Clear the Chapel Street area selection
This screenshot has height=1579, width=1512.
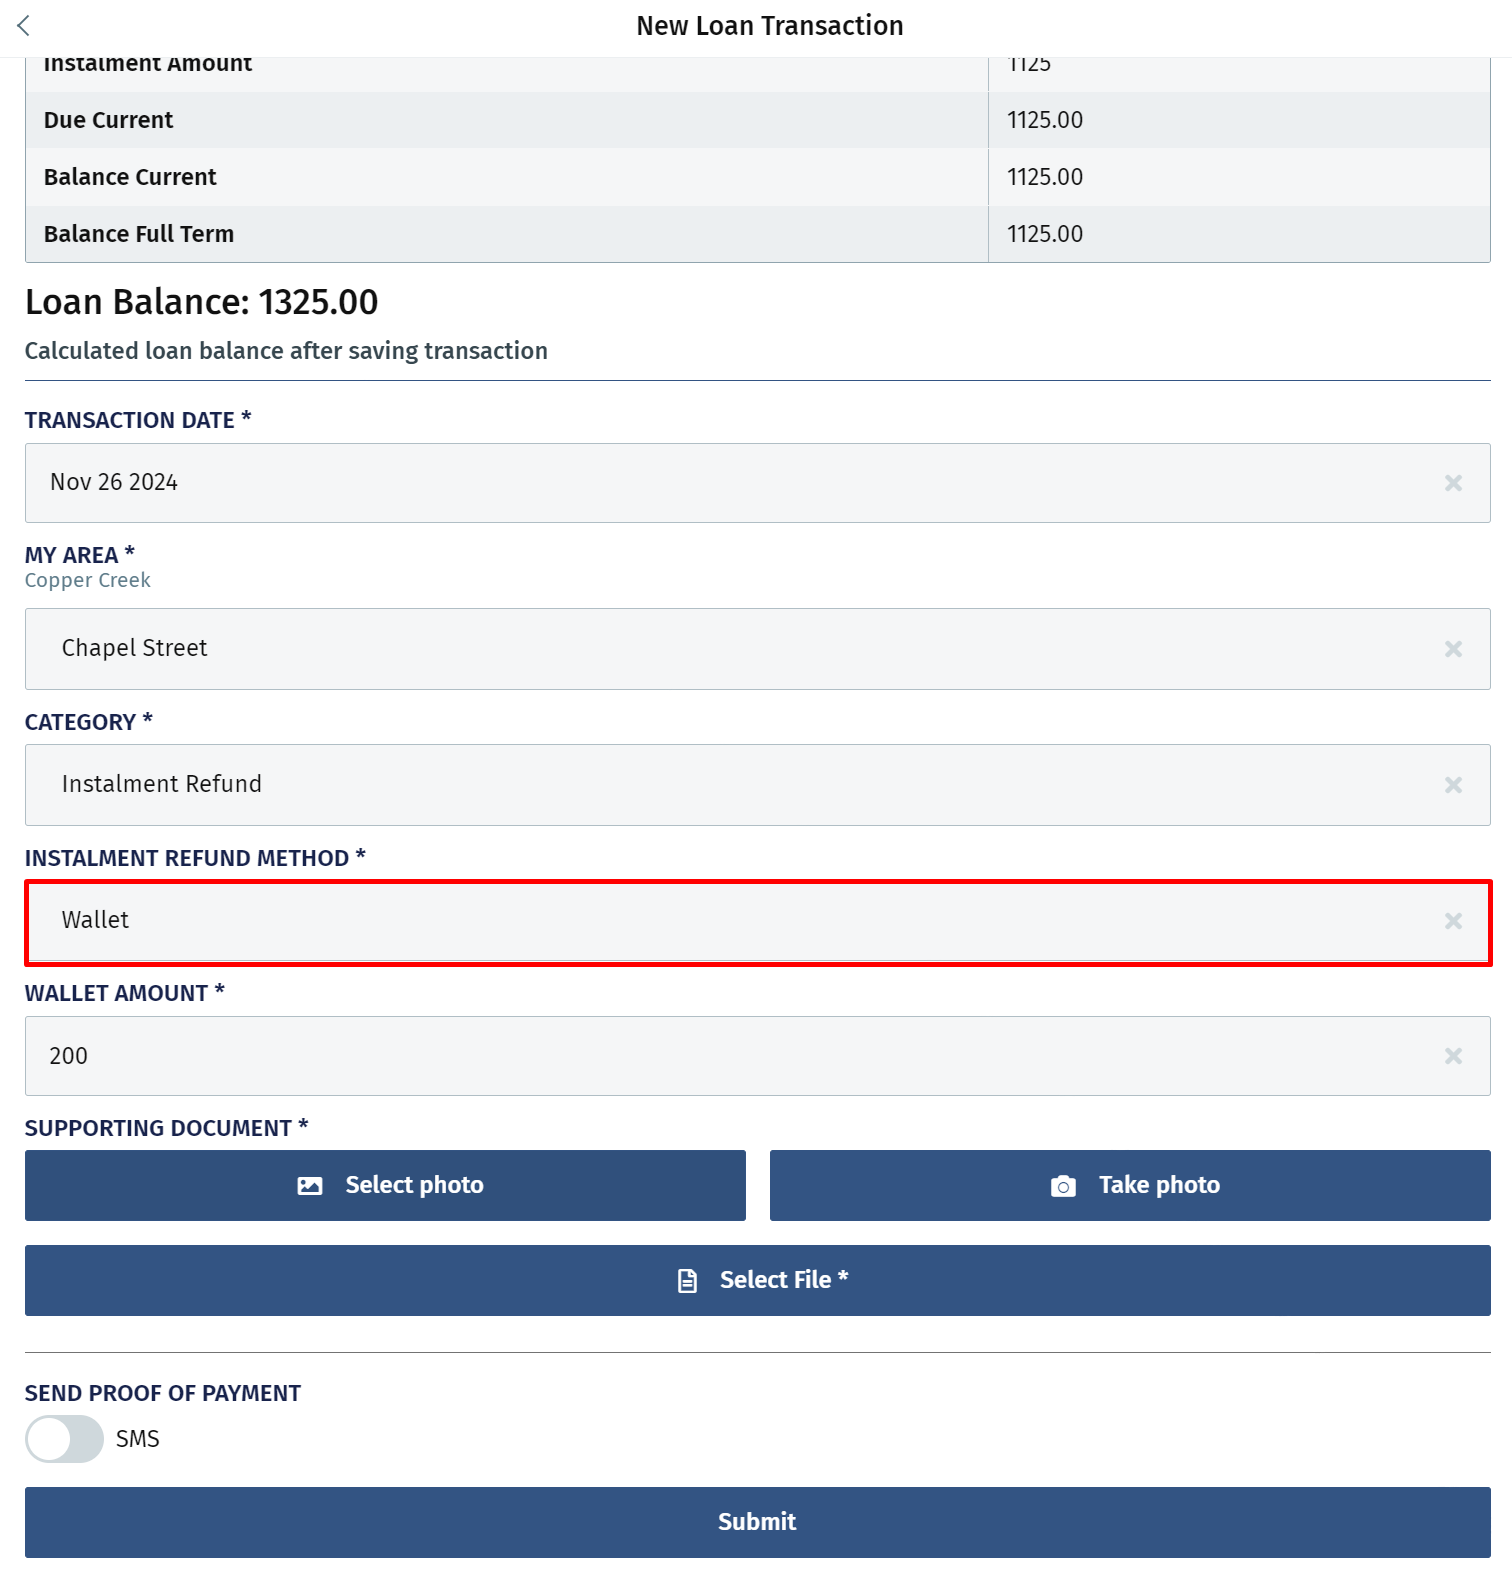tap(1453, 649)
